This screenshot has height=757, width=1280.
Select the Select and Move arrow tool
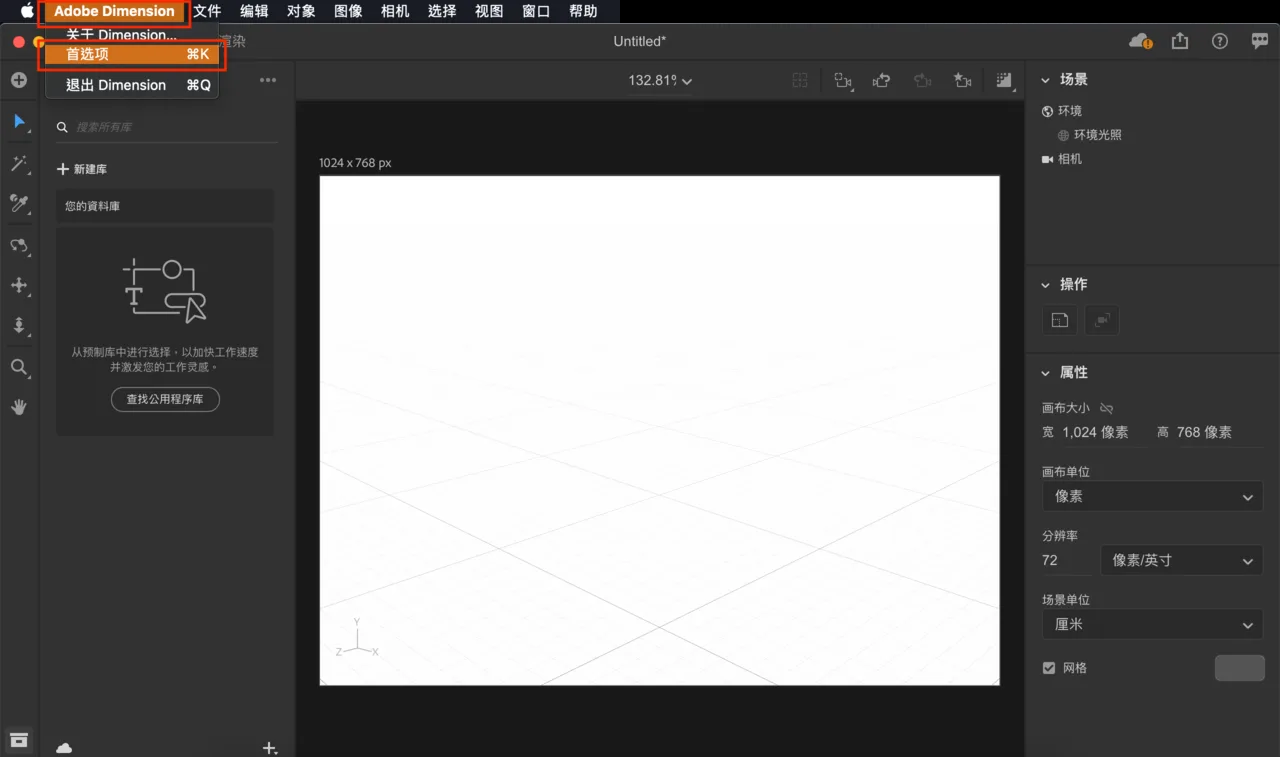[19, 122]
